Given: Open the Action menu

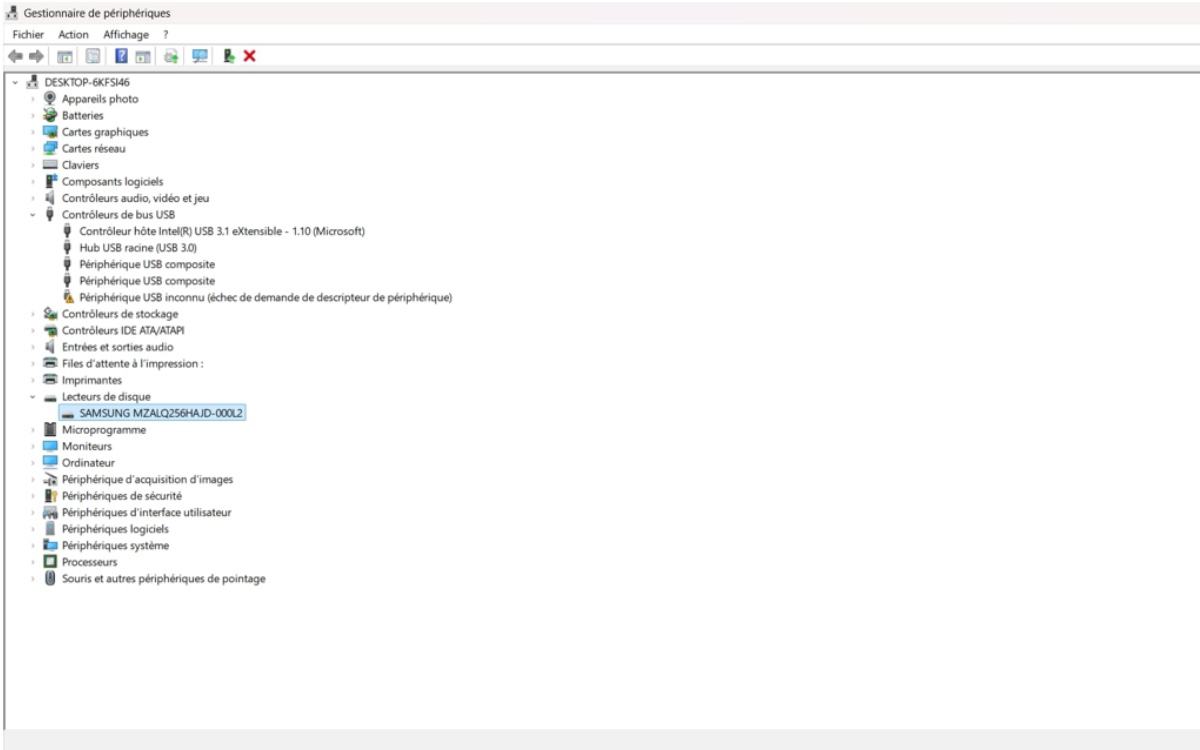Looking at the screenshot, I should click(73, 34).
